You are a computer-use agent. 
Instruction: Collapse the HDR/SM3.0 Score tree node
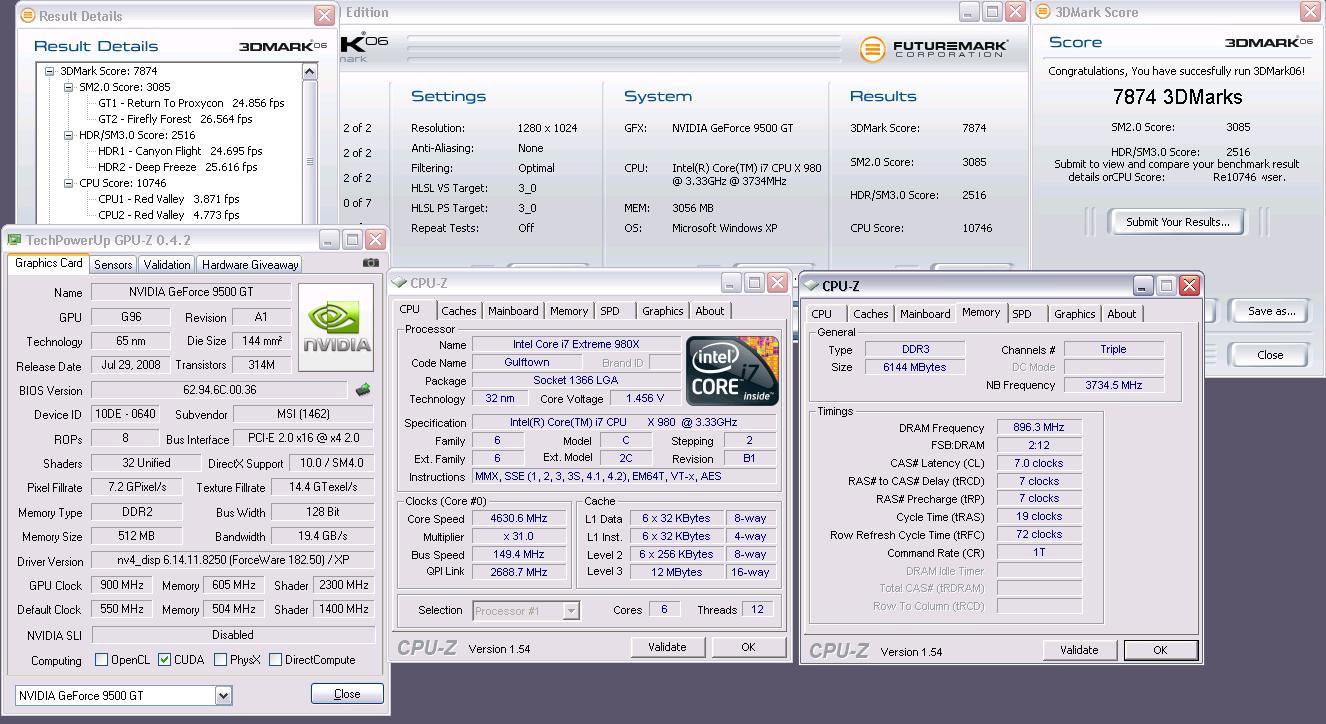click(68, 135)
